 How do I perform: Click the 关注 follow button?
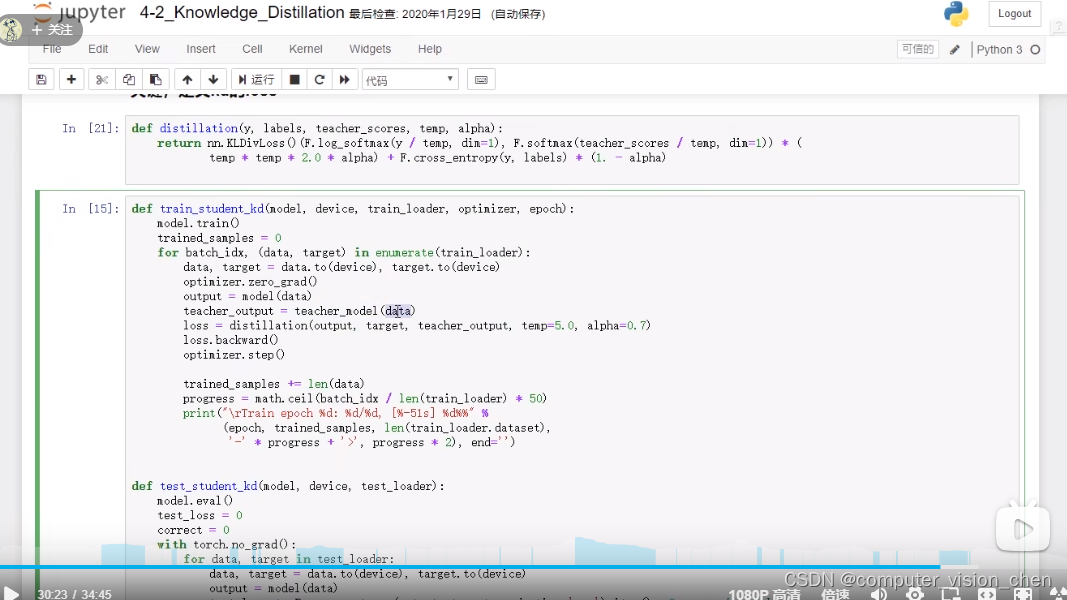[x=52, y=30]
